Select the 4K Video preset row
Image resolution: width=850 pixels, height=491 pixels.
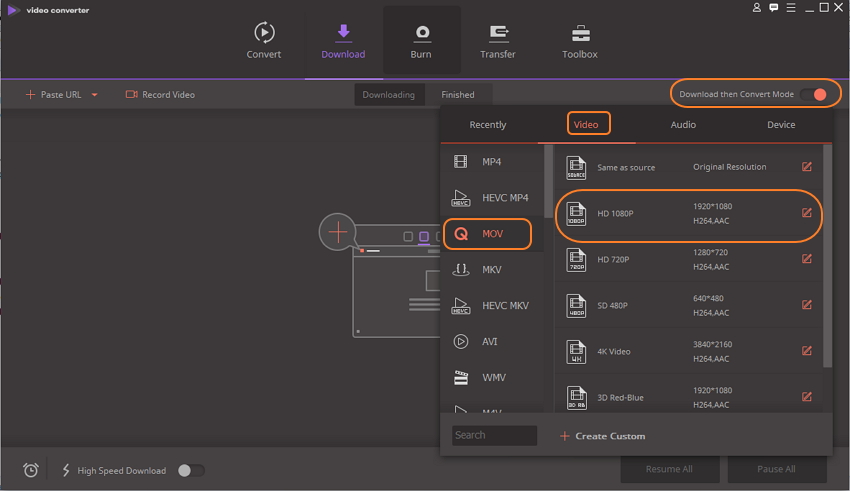pos(688,352)
